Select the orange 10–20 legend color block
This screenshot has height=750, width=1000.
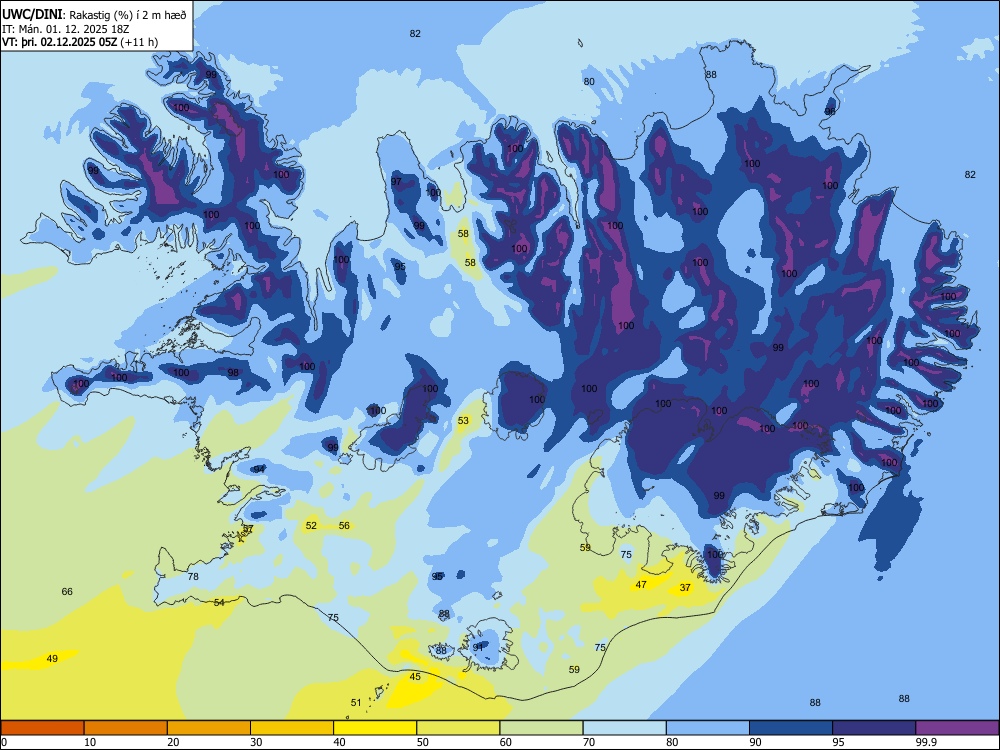(126, 728)
